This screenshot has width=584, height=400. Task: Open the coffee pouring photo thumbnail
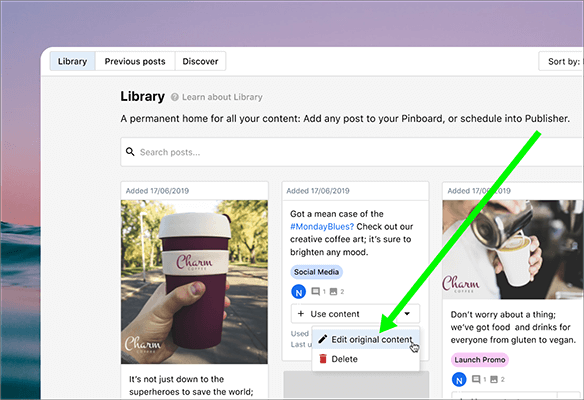(513, 250)
